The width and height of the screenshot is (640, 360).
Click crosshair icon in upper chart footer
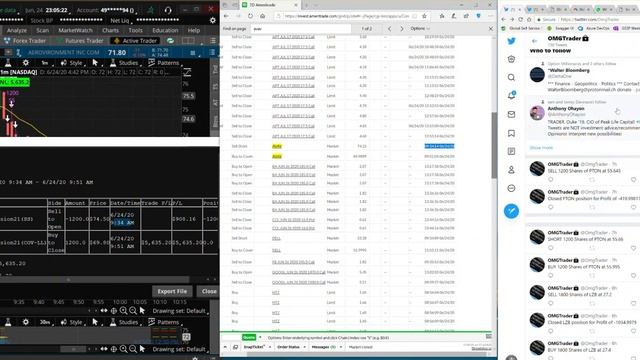coord(114,311)
